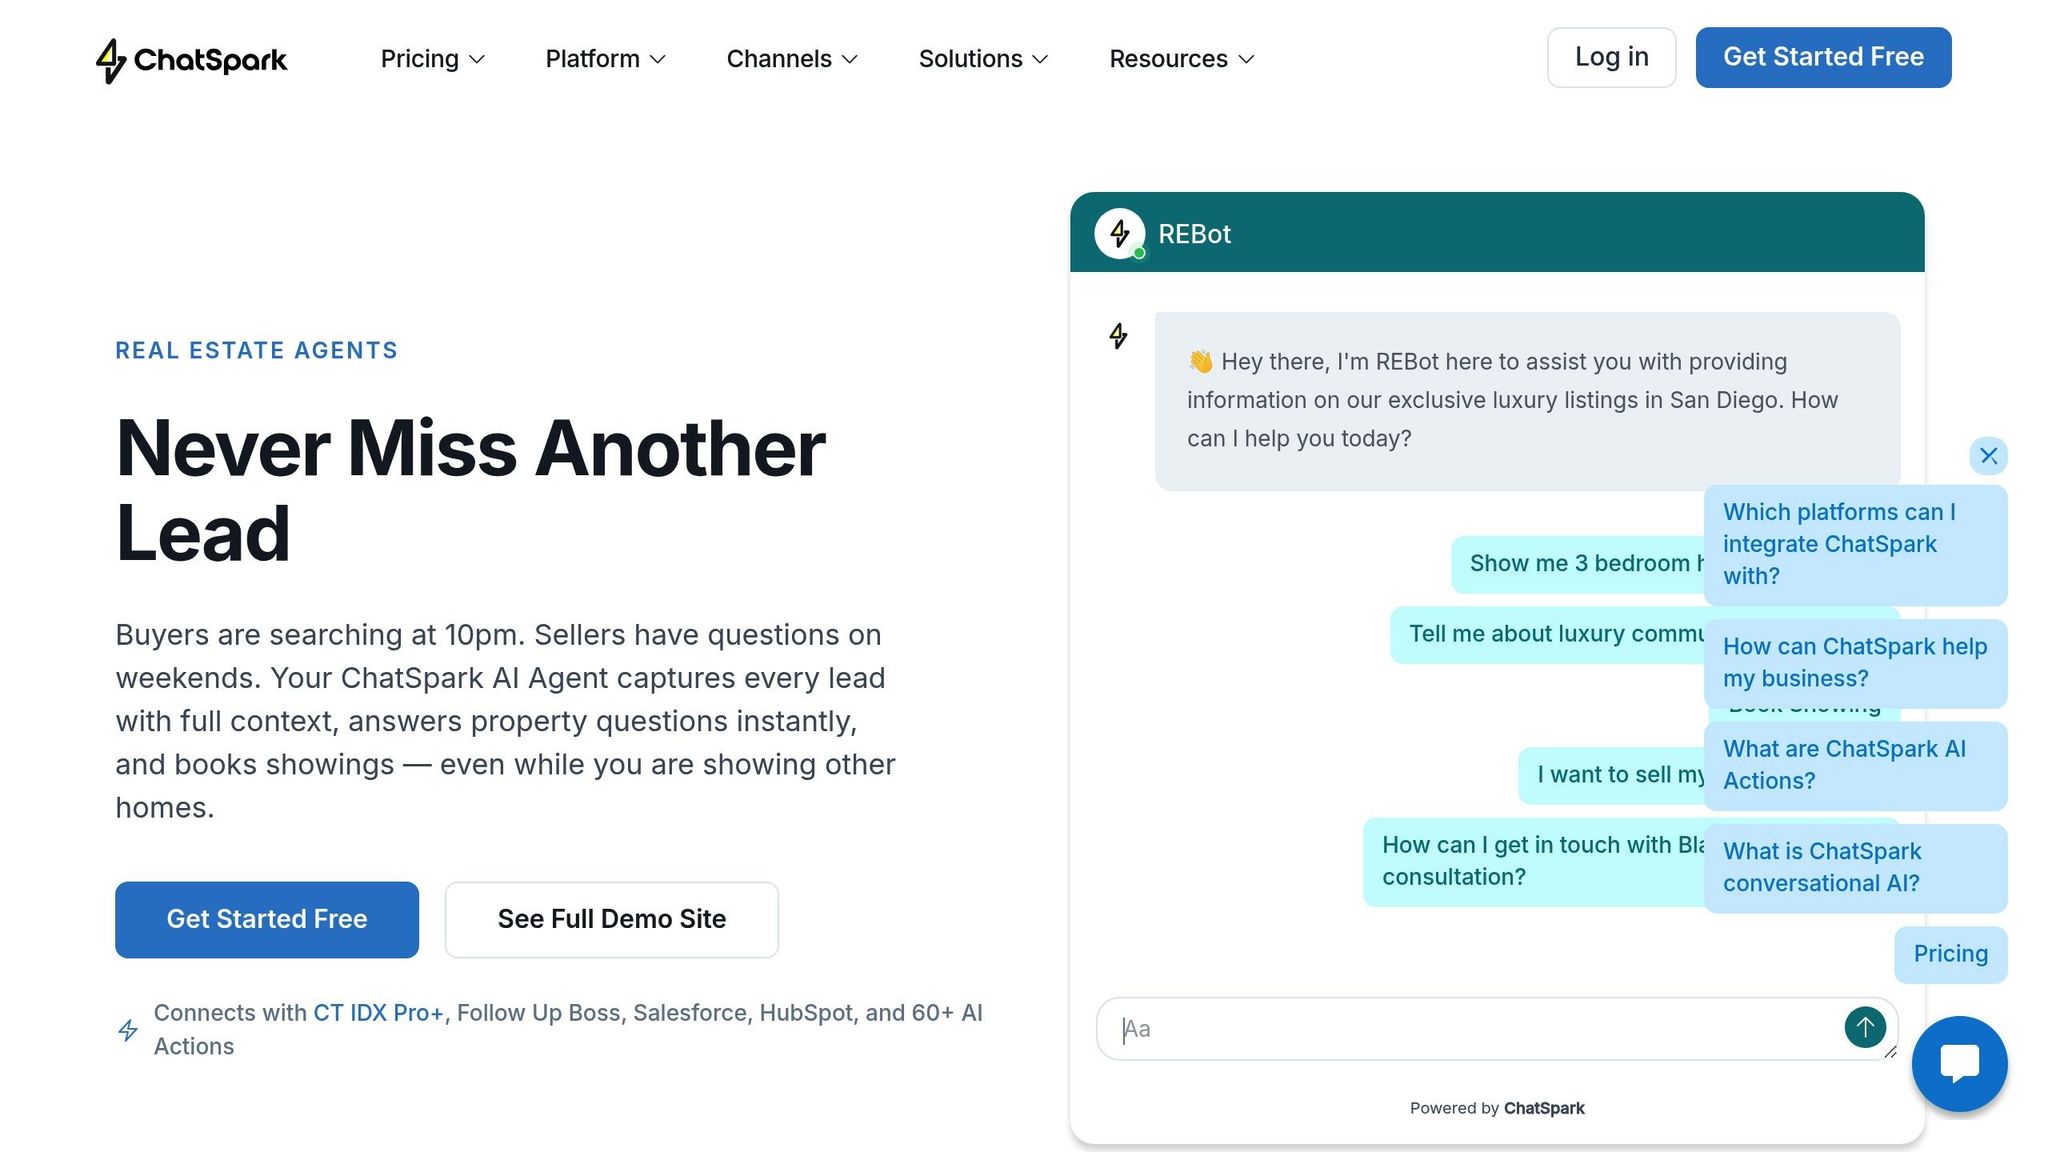Click the lightning avatar beside REBot's greeting
Image resolution: width=2048 pixels, height=1152 pixels.
pos(1118,338)
